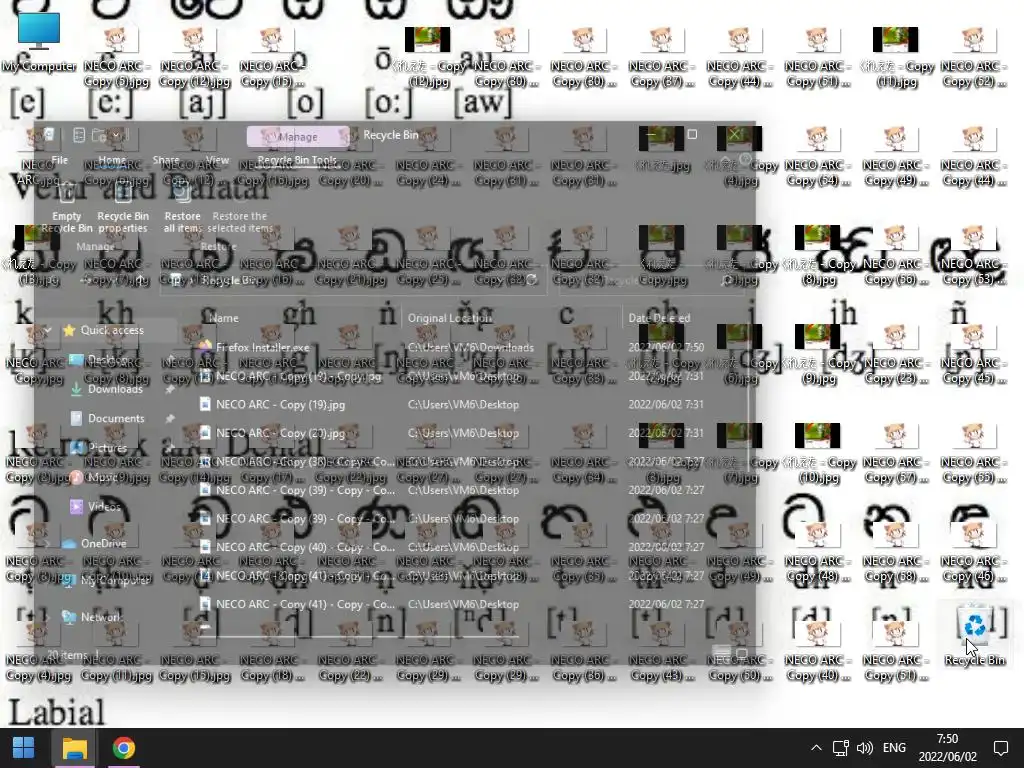Switch Recycle Bin to large icons view
The image size is (1024, 768).
click(x=742, y=652)
